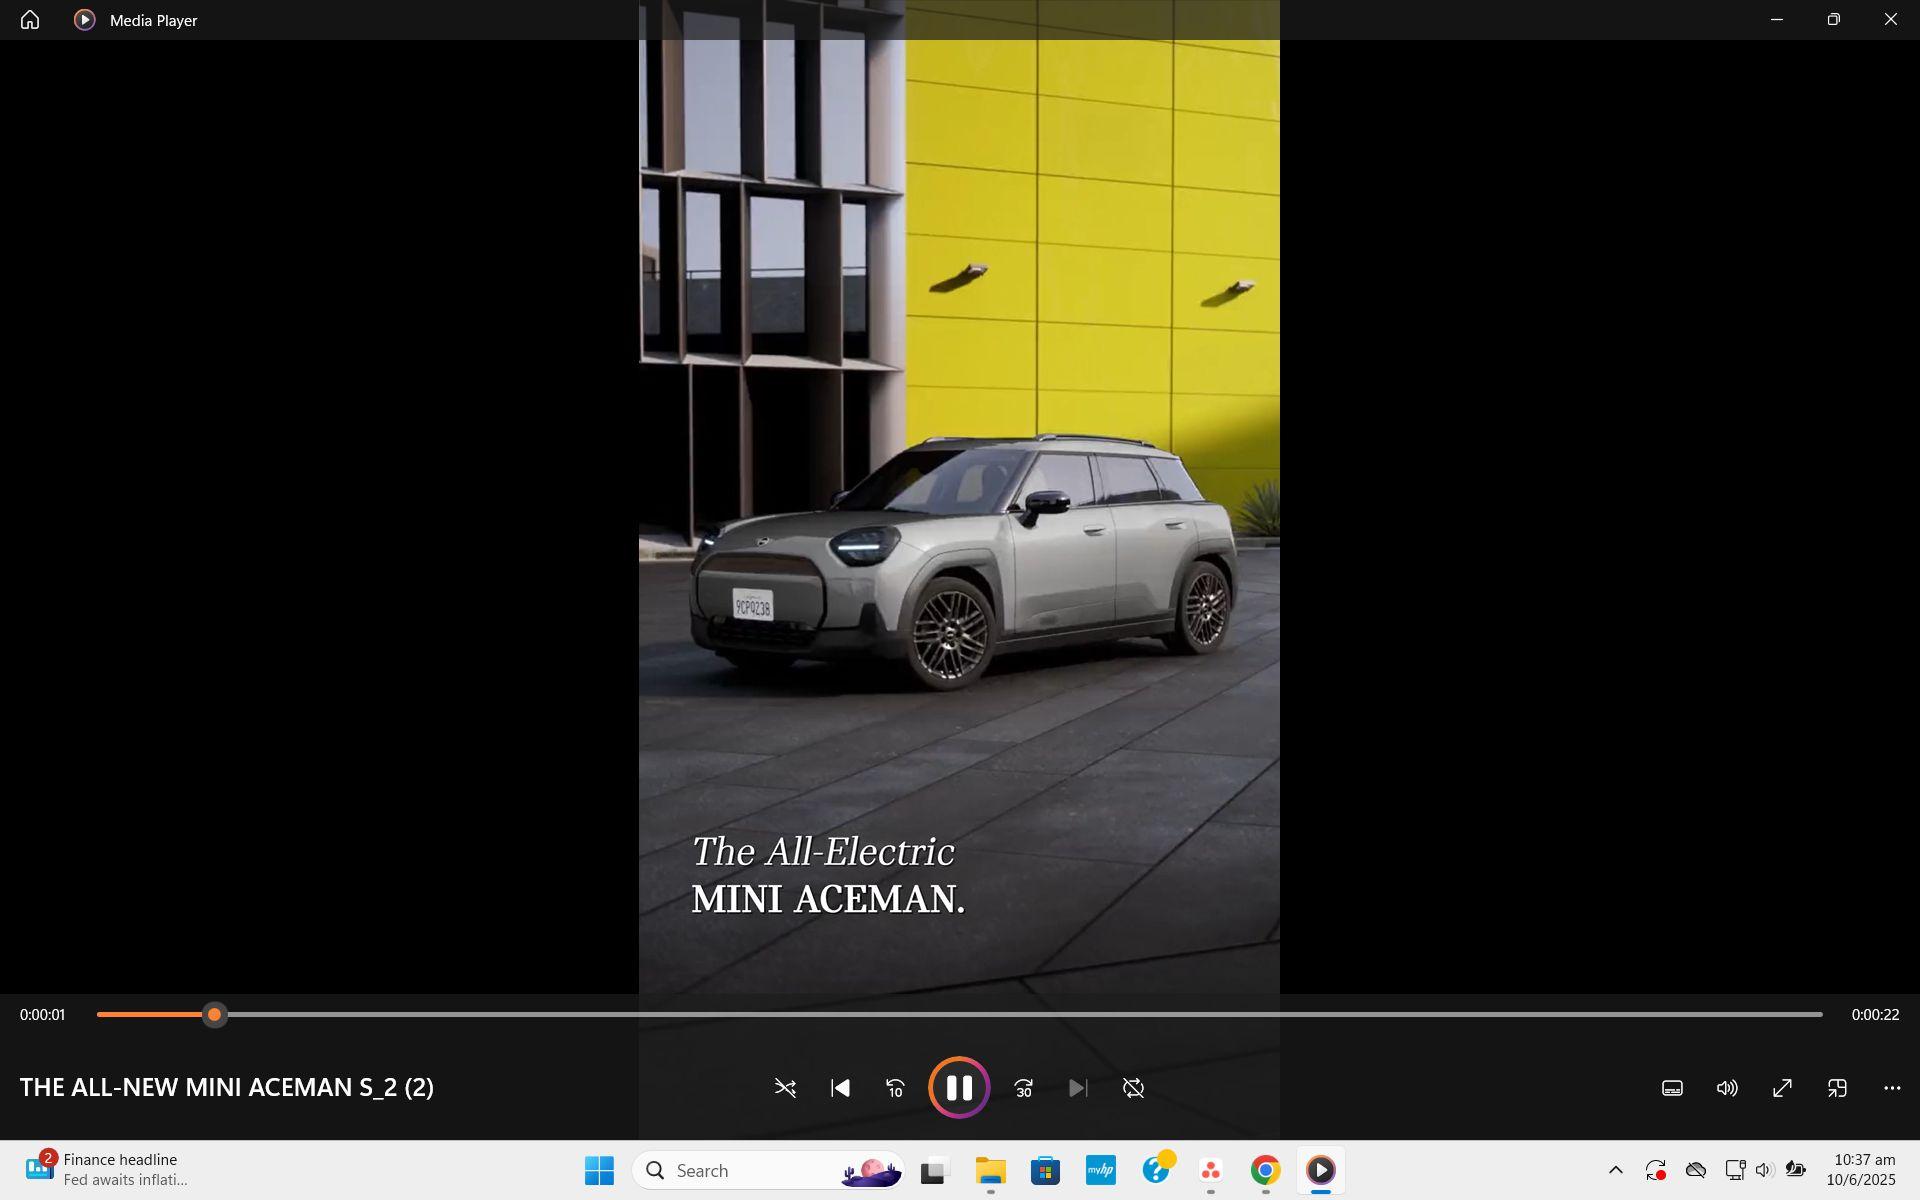
Task: Click the taskbar Search box
Action: point(740,1170)
